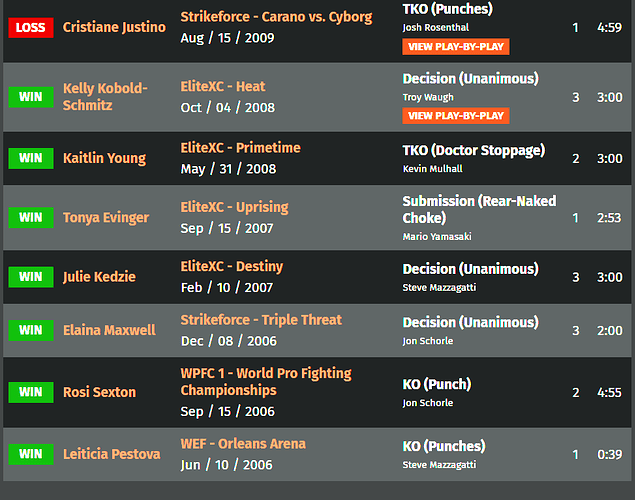Click View Play-By-Play for Kobold-Schmitz fight

455,116
